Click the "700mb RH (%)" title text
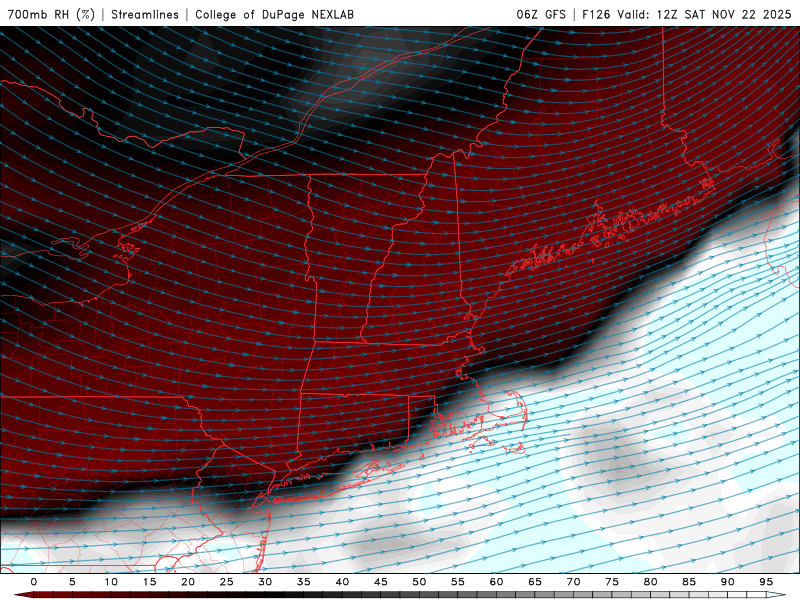This screenshot has width=800, height=600. [51, 14]
